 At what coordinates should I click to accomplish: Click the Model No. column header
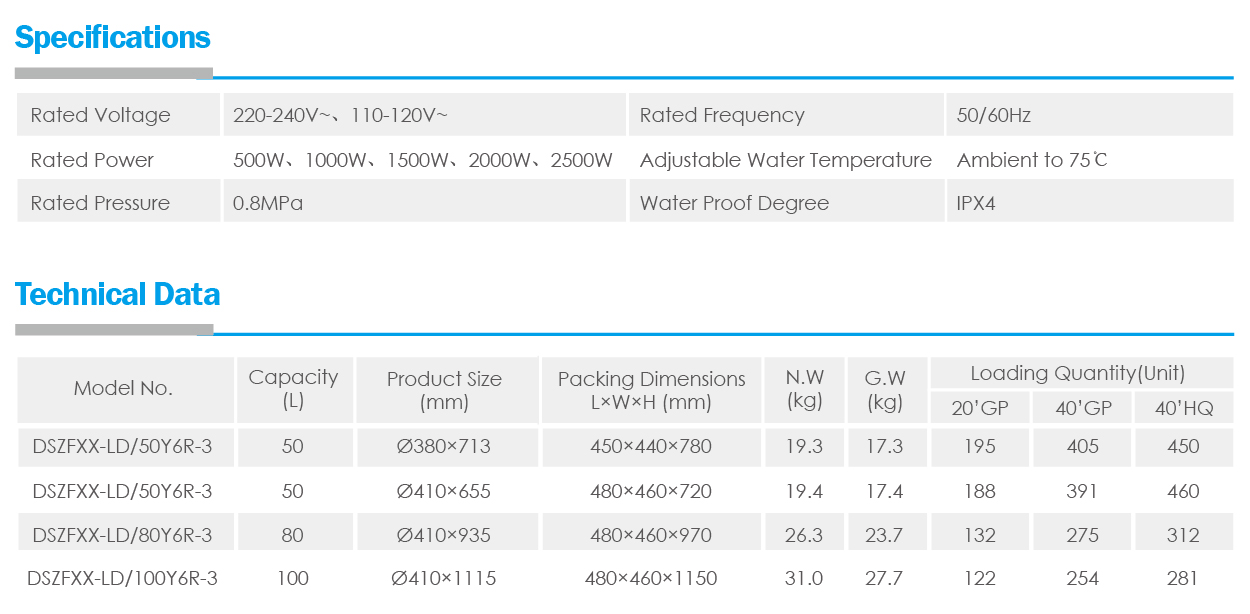[x=123, y=389]
